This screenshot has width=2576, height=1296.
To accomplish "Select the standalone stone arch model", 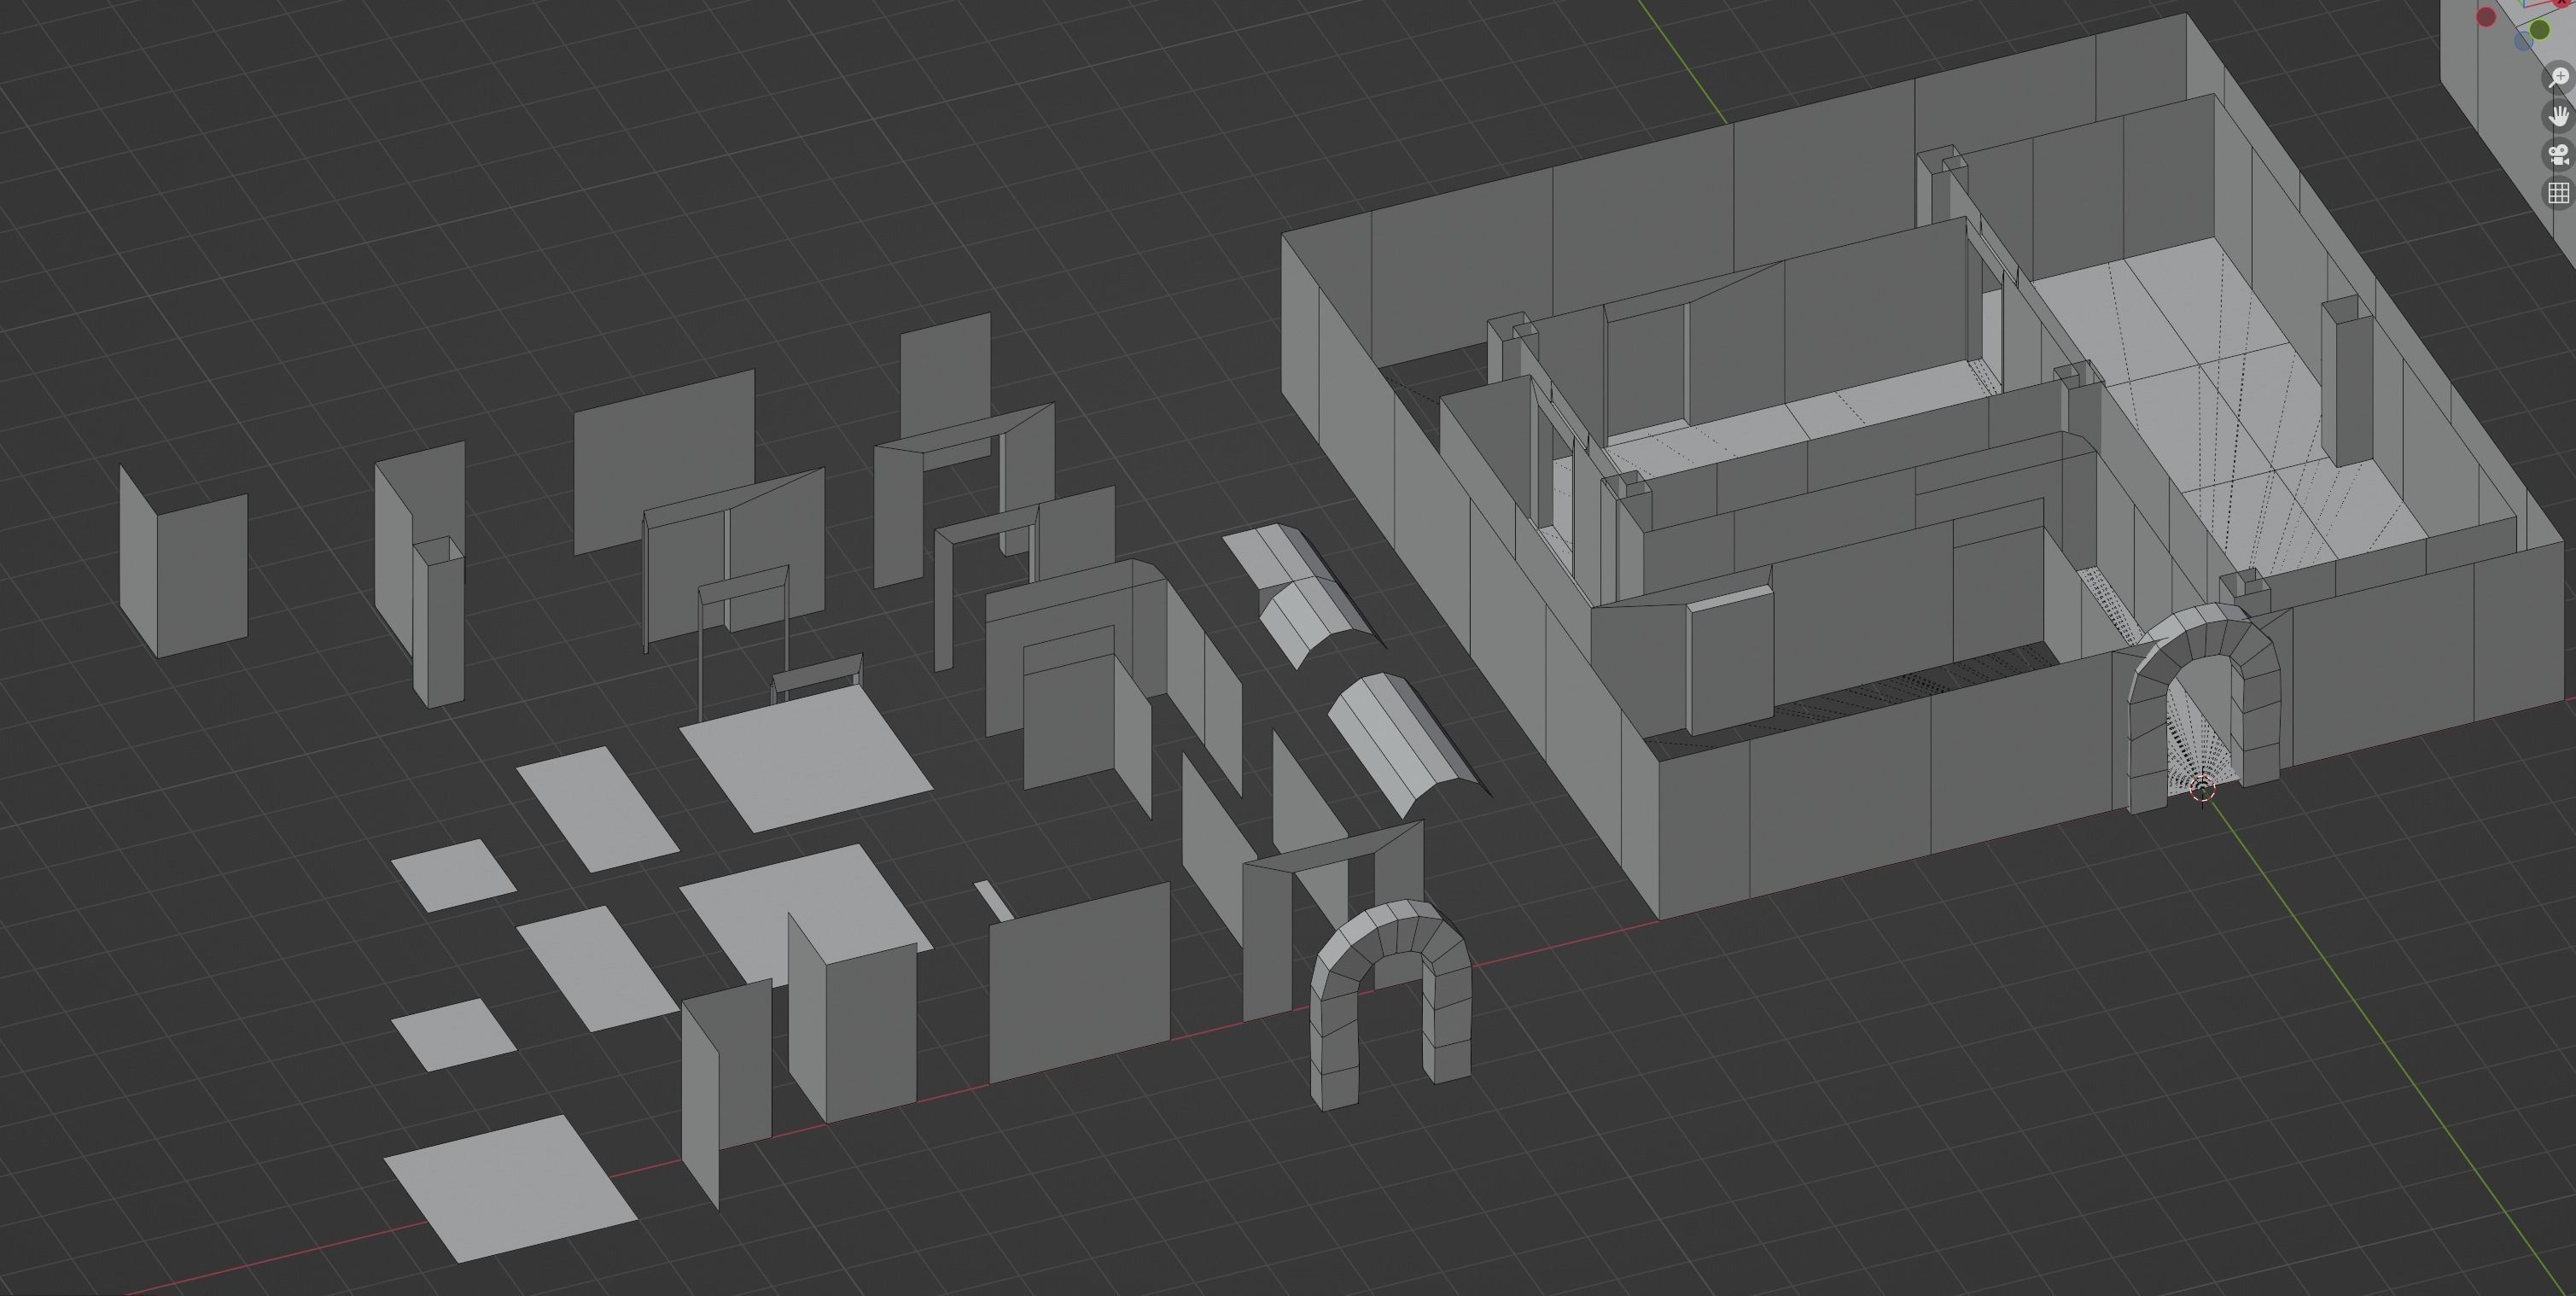I will point(1390,1004).
